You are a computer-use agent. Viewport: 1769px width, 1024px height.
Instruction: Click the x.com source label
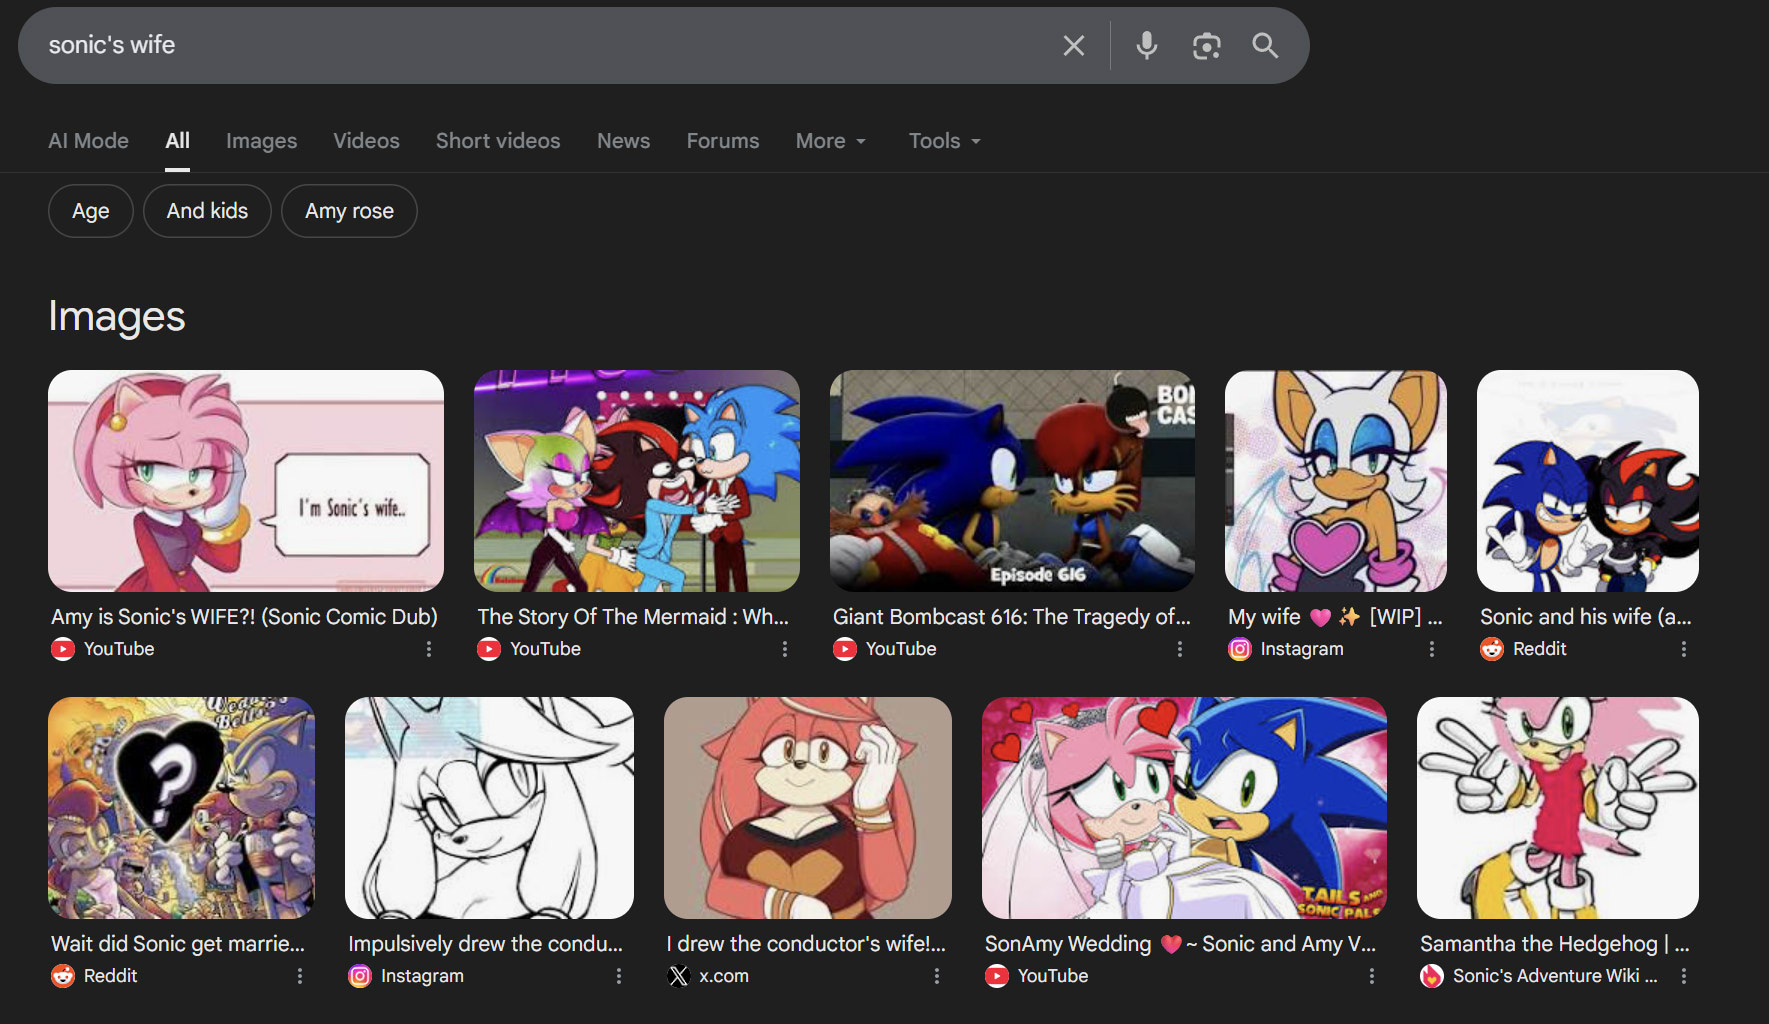click(x=724, y=976)
